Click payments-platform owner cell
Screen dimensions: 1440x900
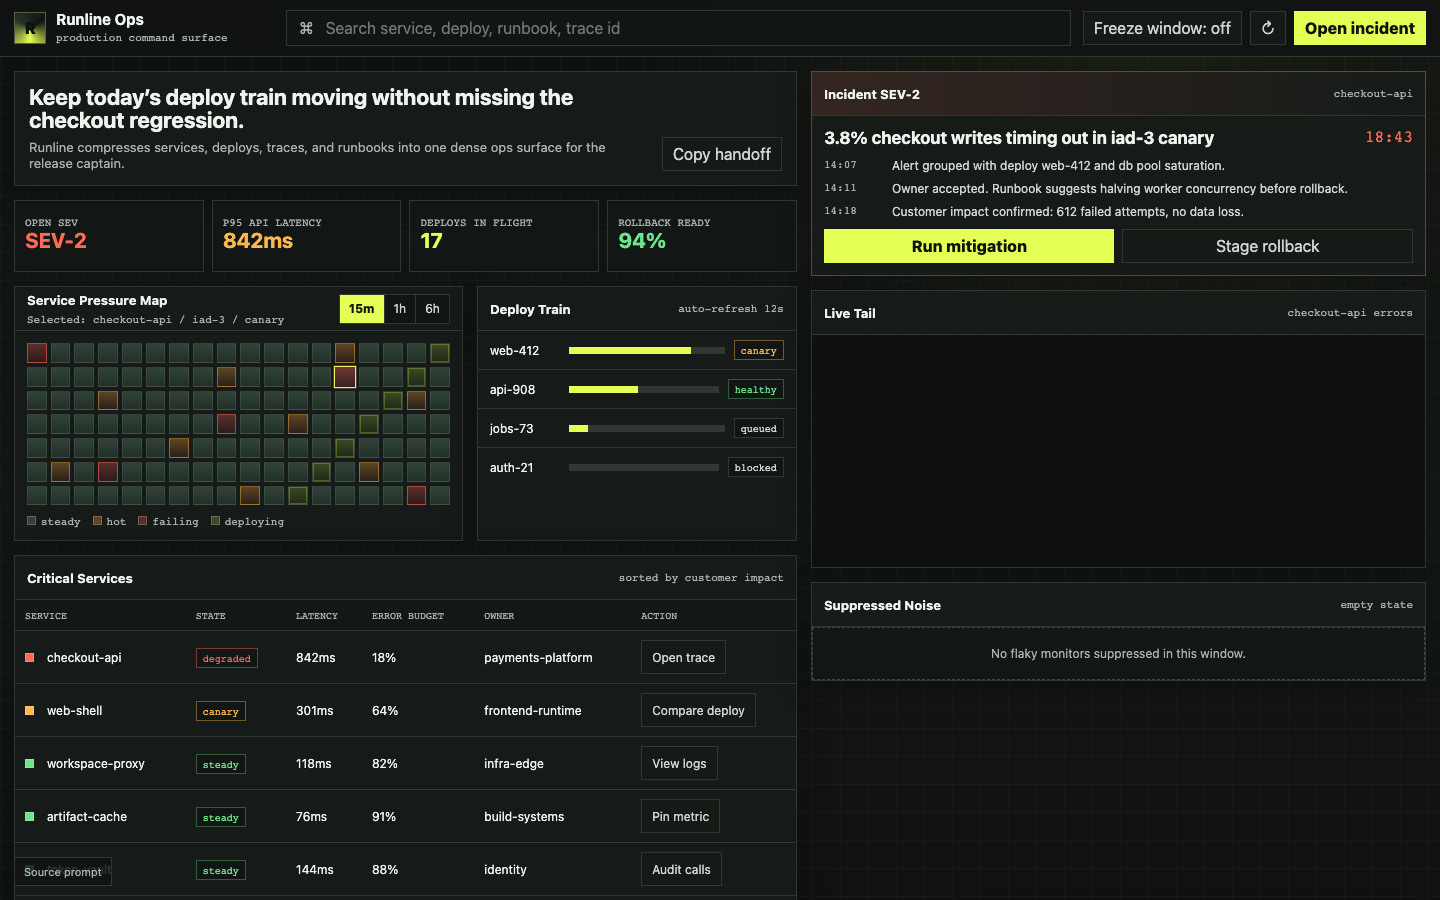[x=538, y=658]
